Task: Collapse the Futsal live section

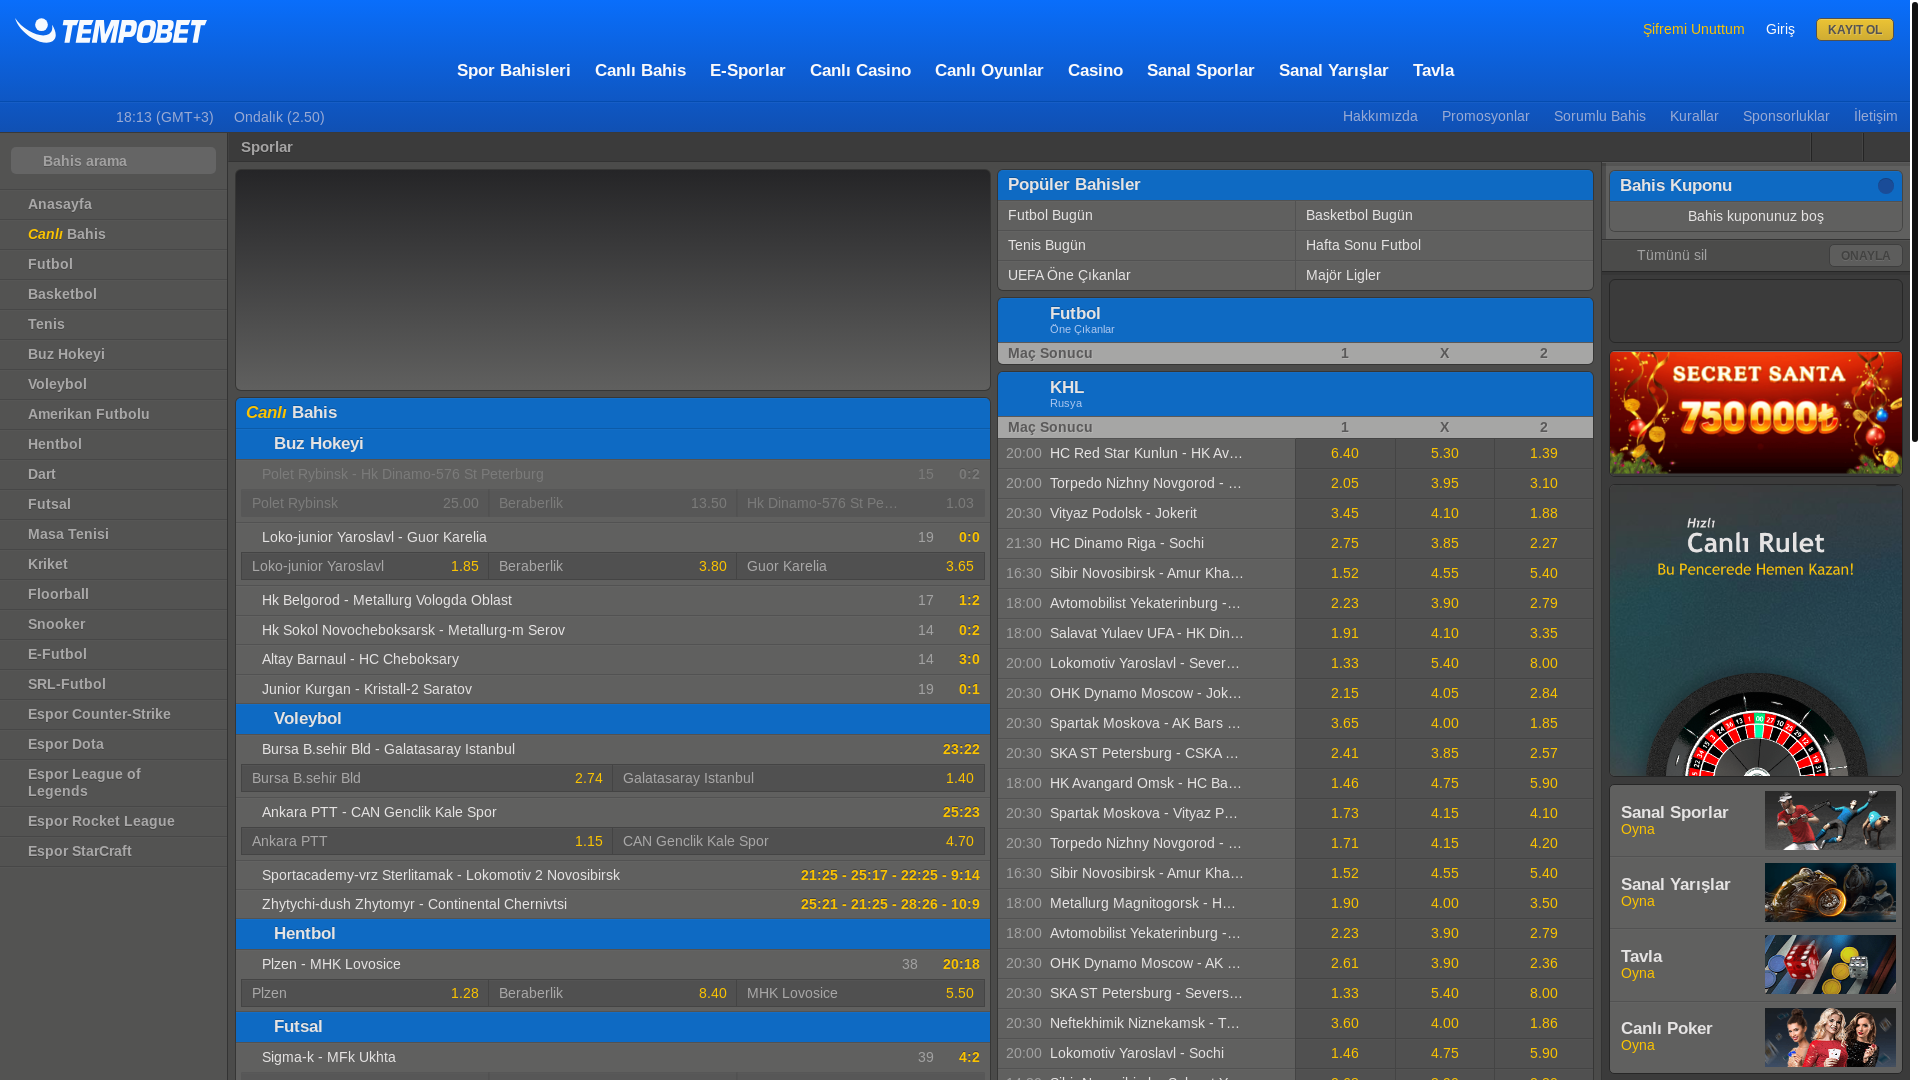Action: pos(613,1027)
